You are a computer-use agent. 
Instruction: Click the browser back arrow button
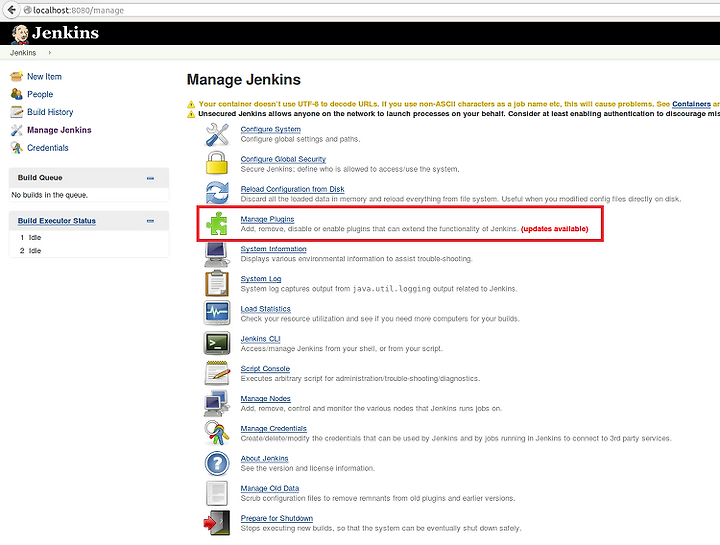(x=12, y=10)
